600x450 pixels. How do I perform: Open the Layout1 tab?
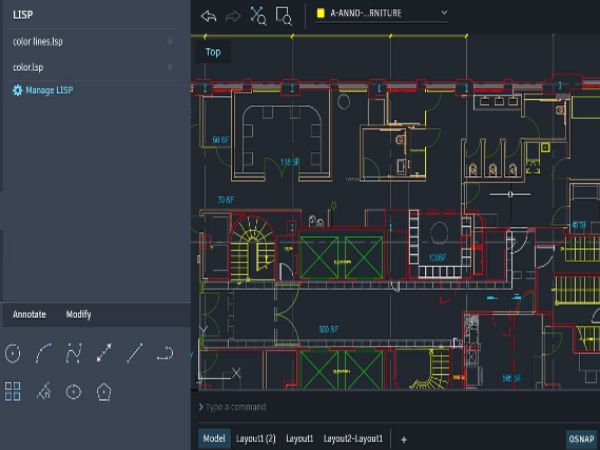tap(300, 439)
